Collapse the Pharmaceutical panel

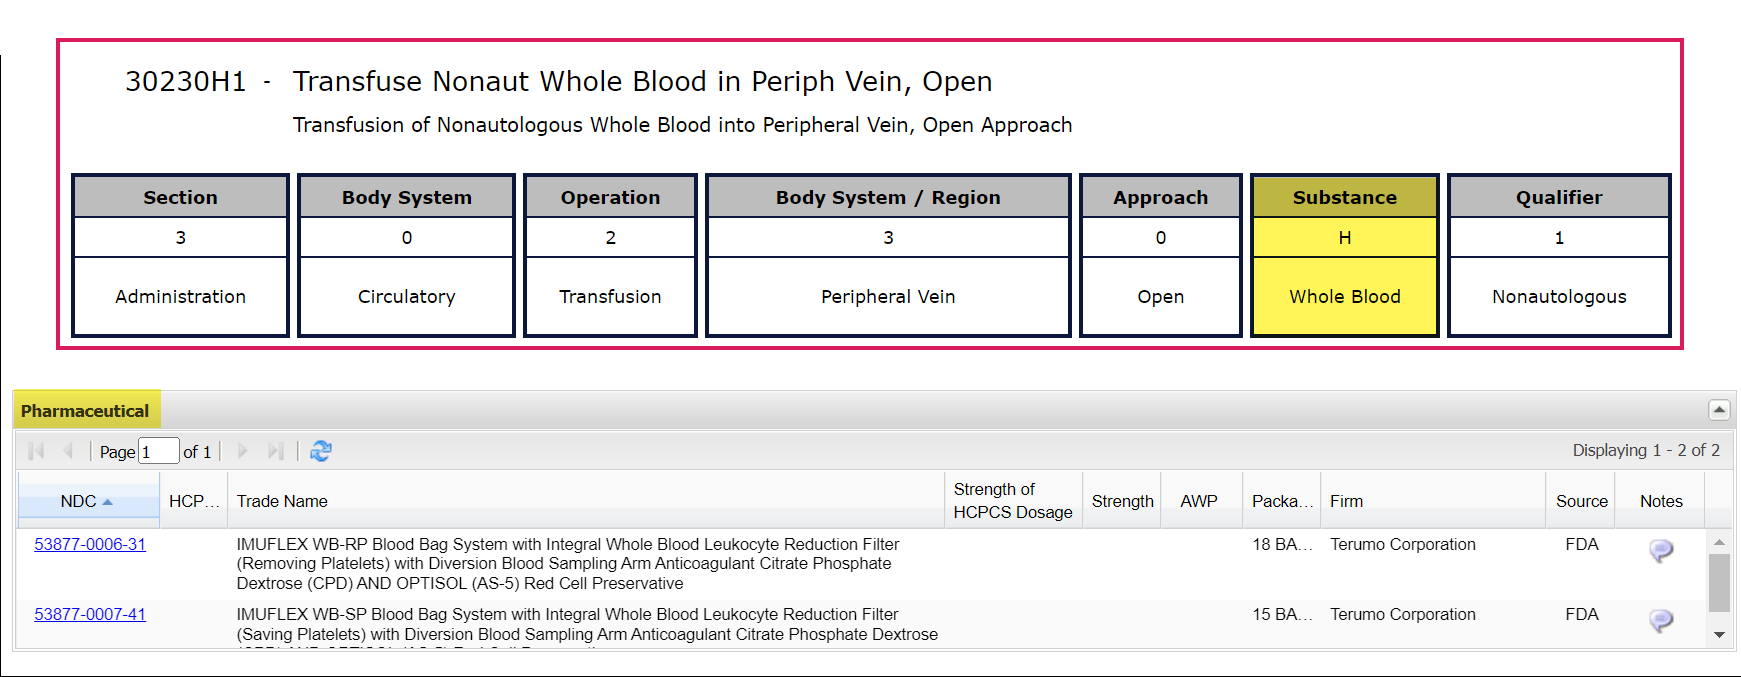[x=1719, y=410]
